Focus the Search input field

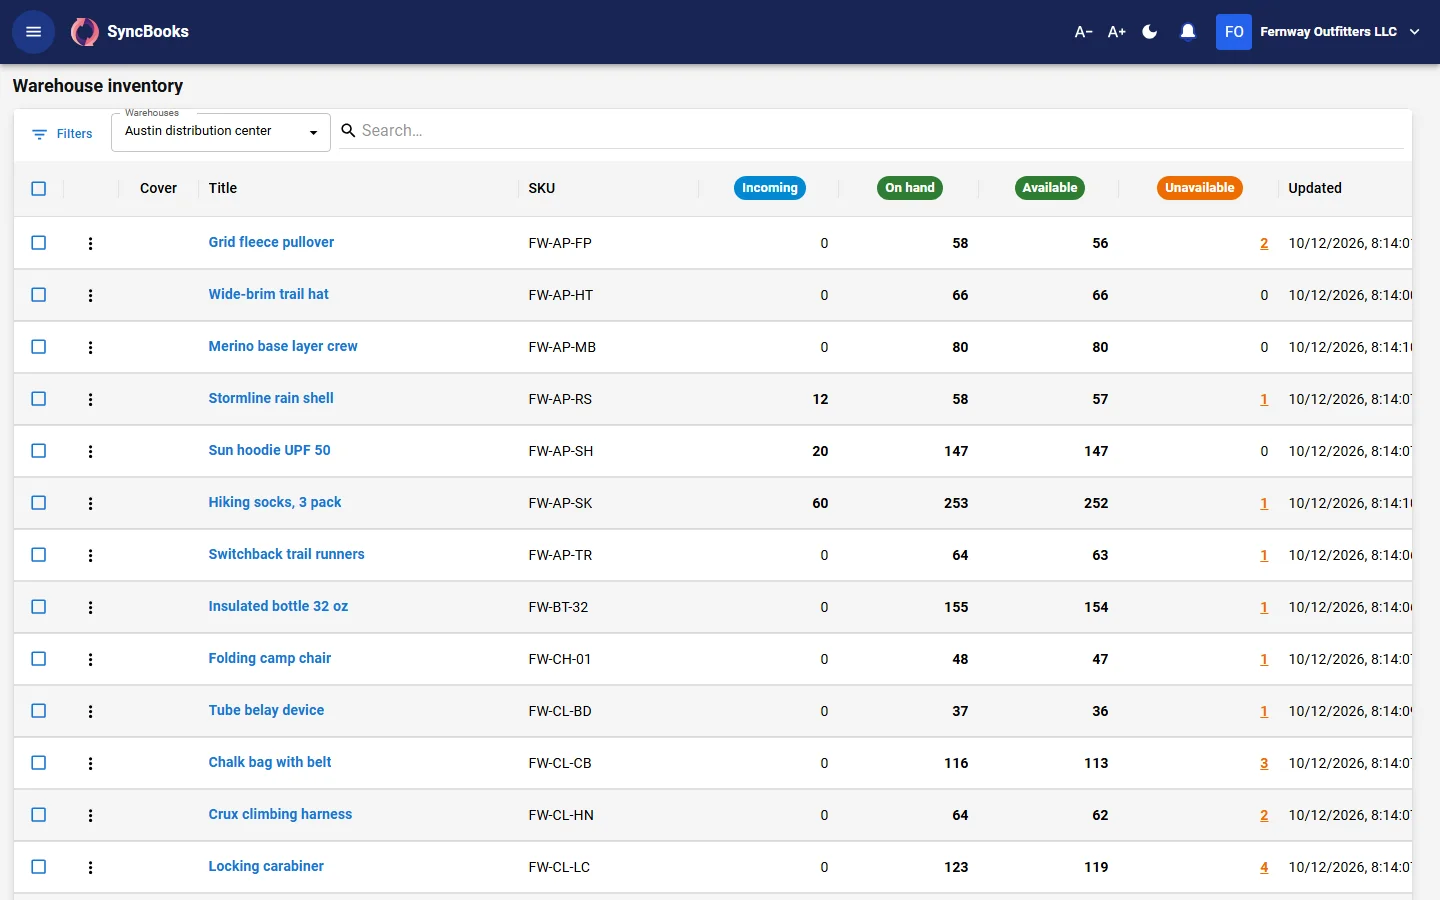[872, 131]
